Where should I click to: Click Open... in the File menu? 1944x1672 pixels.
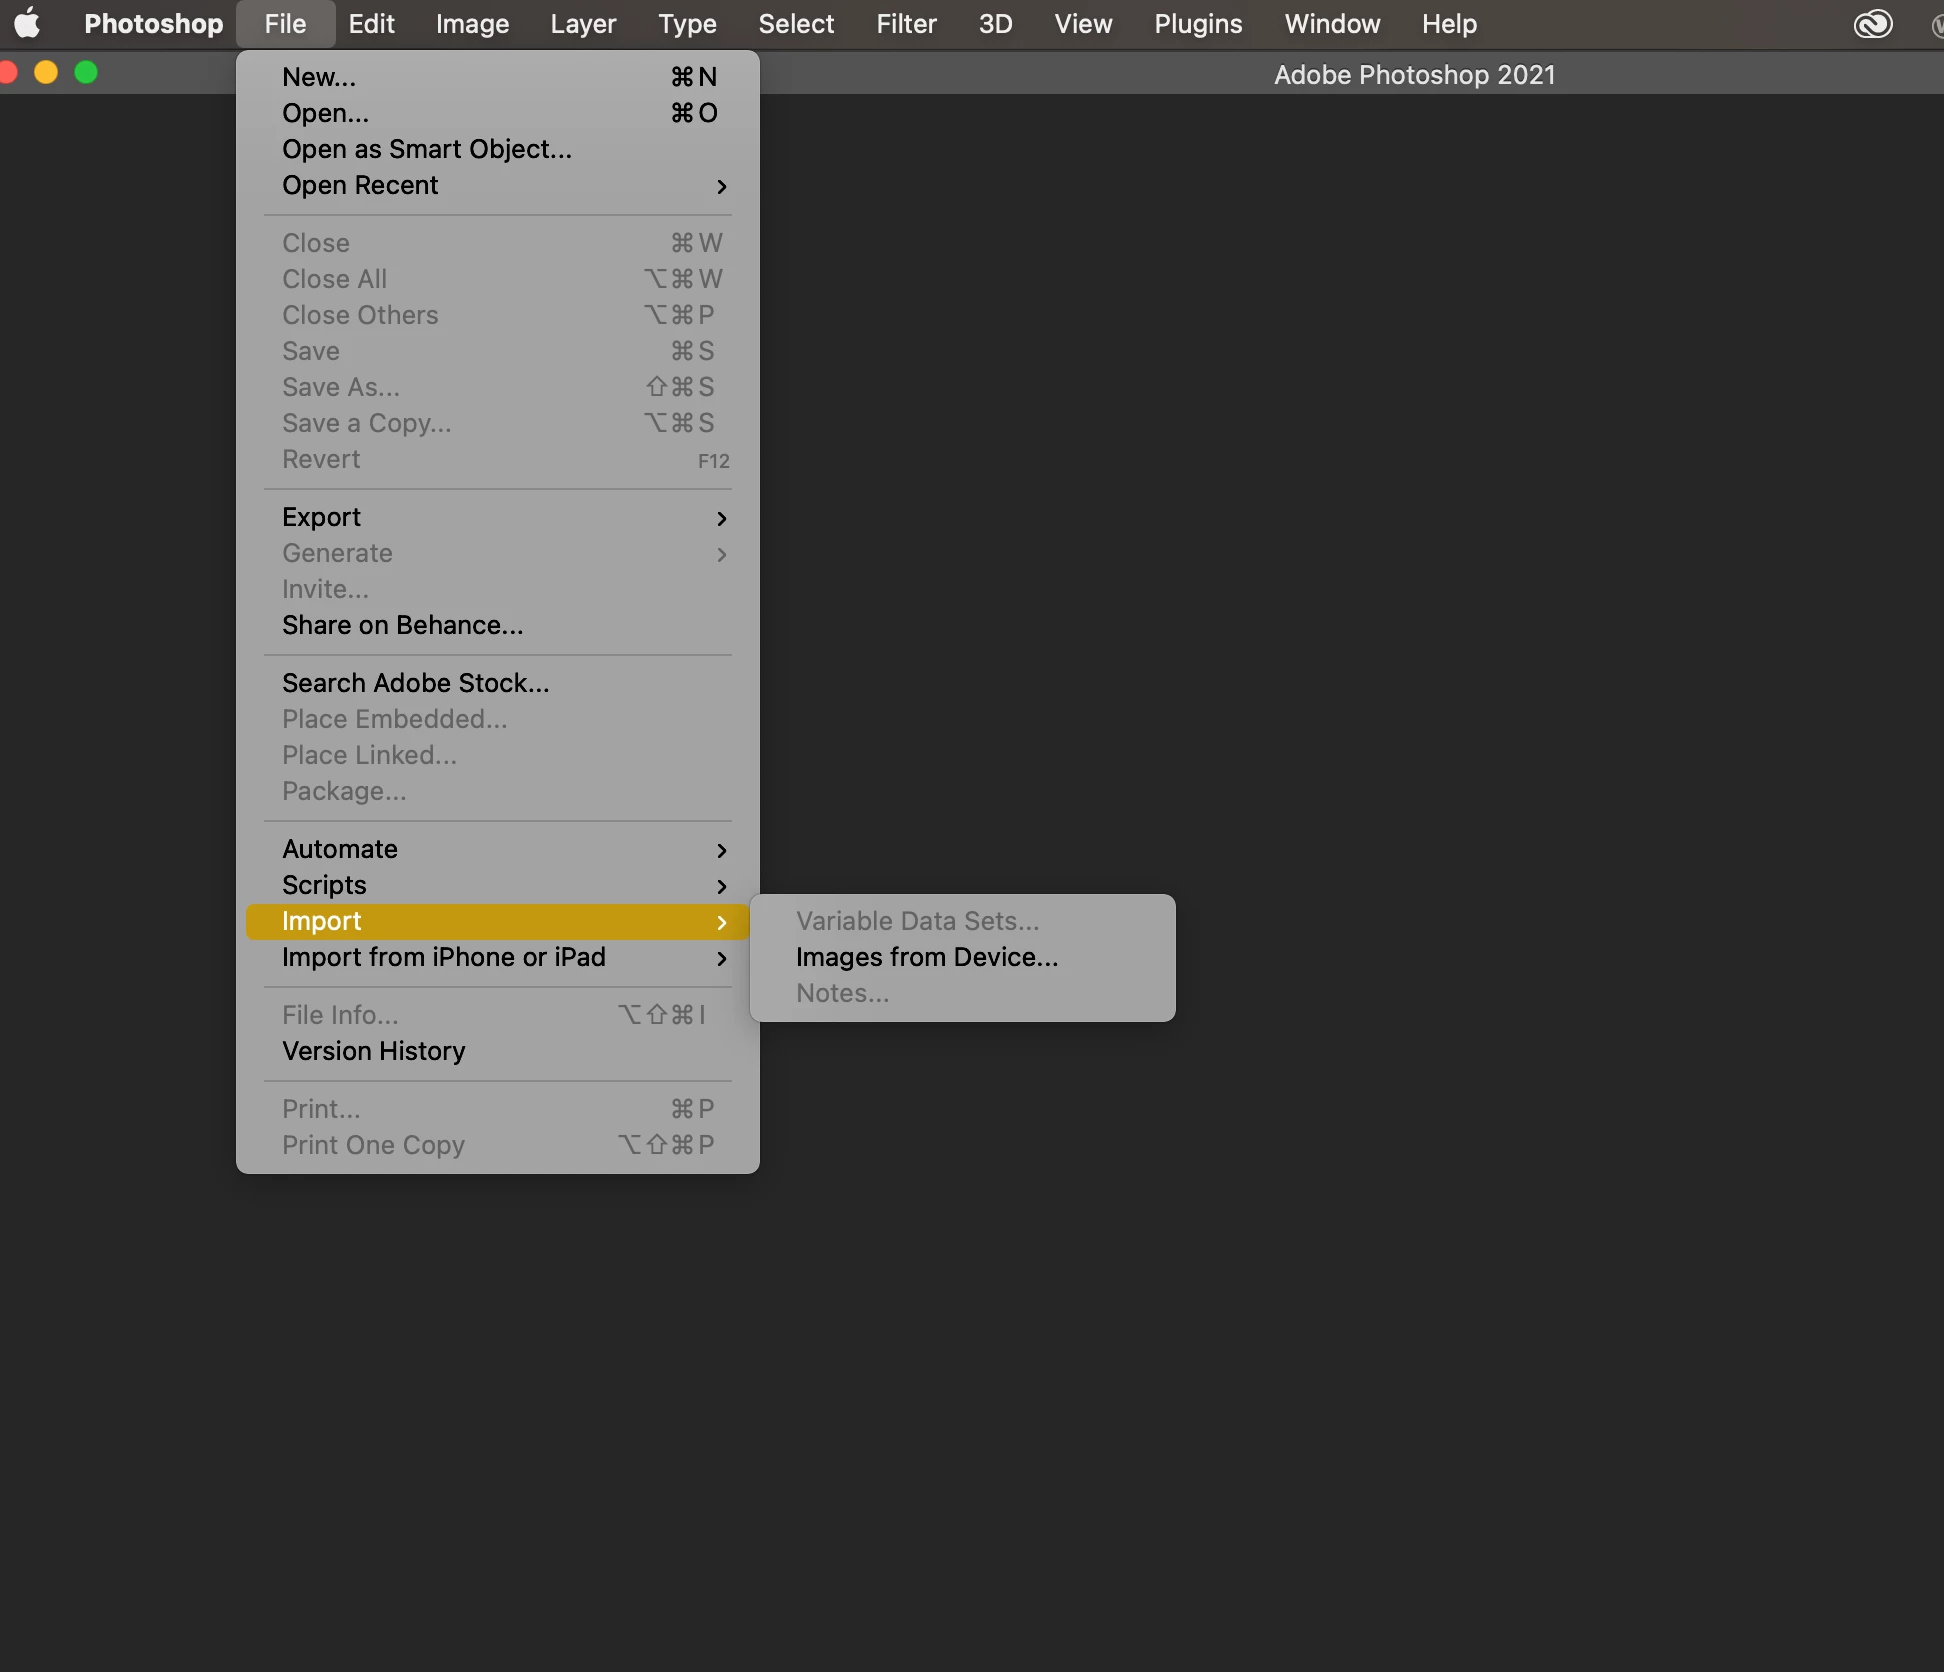(325, 113)
